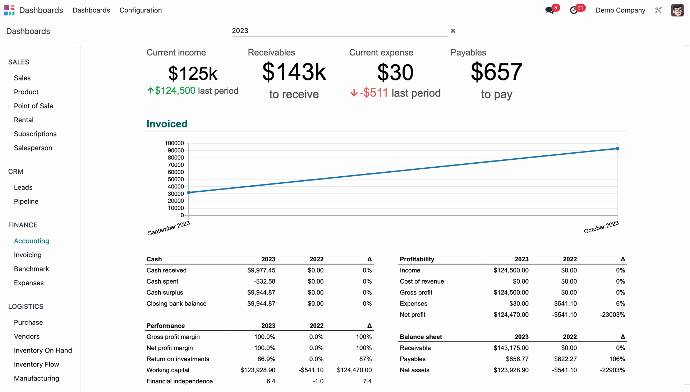Screen dimensions: 690x392
Task: Click the Payables row in Balance sheet
Action: (x=512, y=359)
